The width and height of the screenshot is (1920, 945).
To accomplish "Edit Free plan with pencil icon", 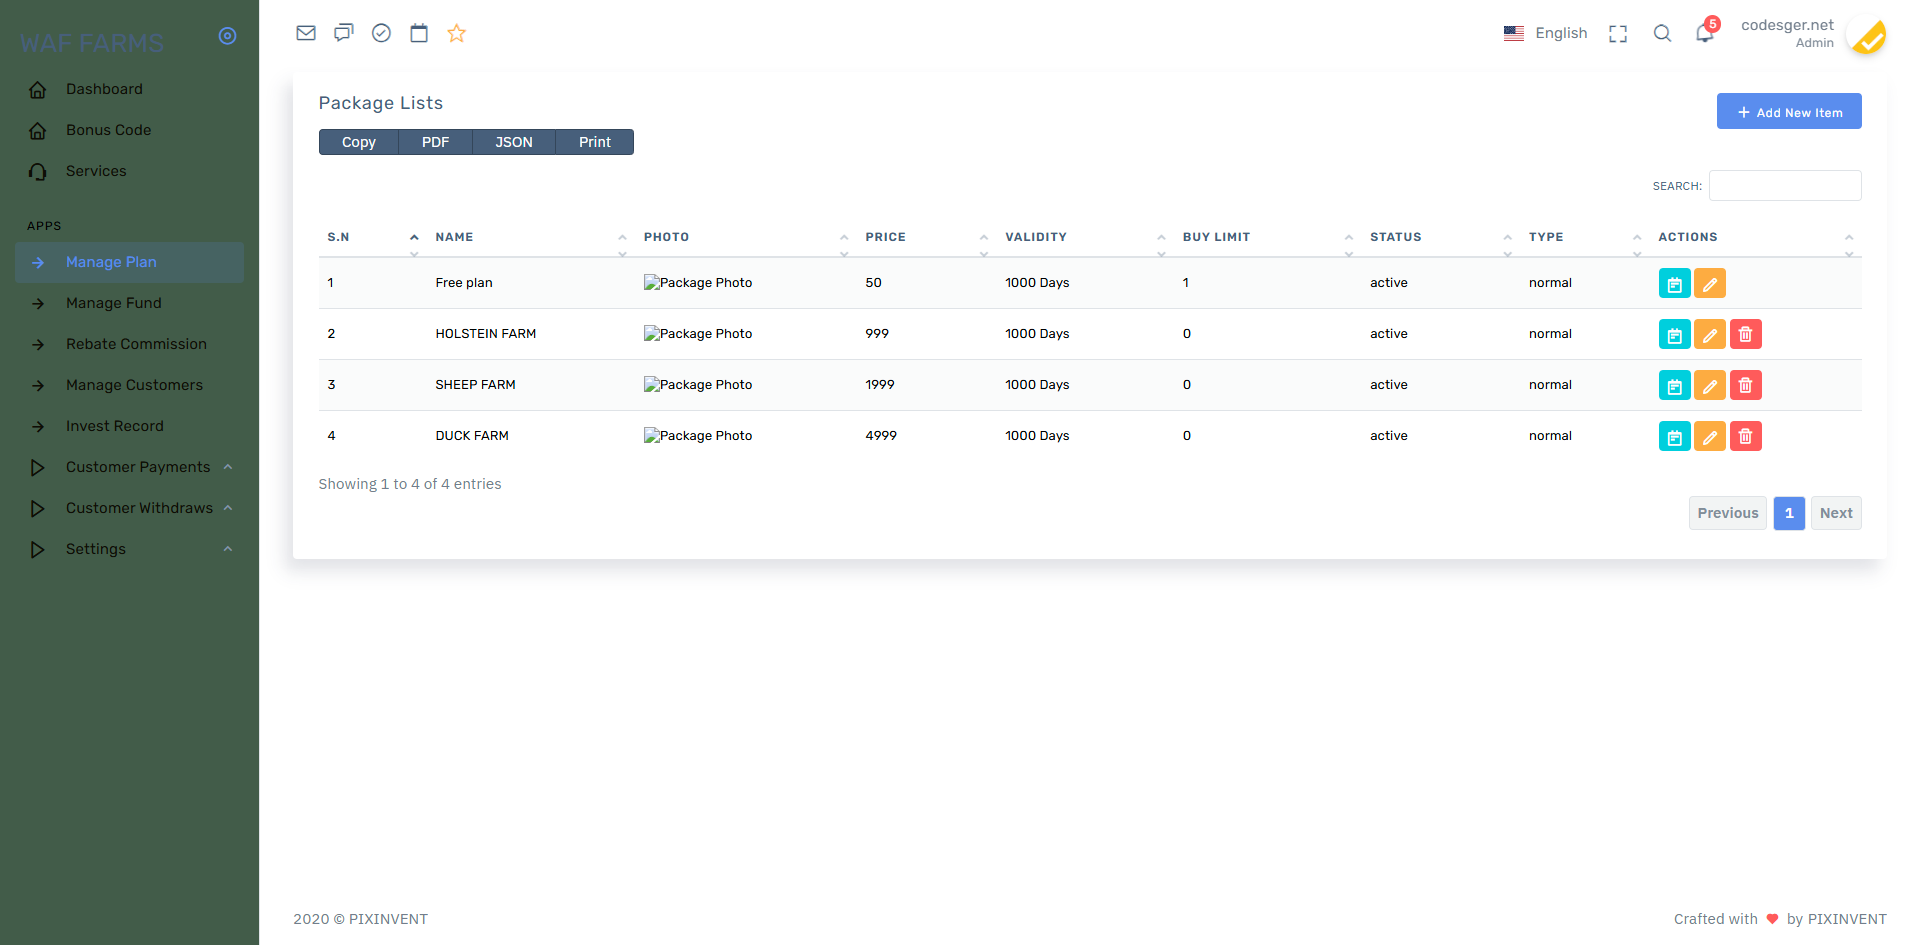I will coord(1710,284).
